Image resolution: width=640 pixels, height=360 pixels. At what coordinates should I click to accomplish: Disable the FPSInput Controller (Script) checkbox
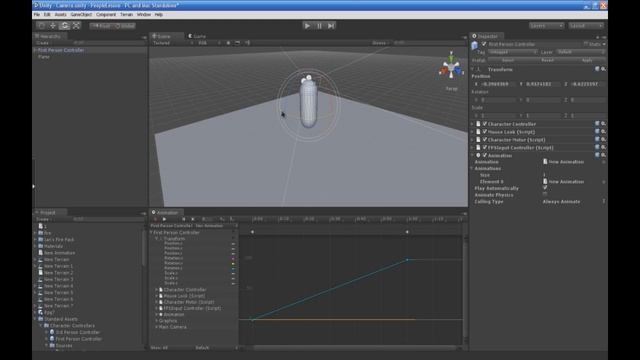click(x=485, y=147)
